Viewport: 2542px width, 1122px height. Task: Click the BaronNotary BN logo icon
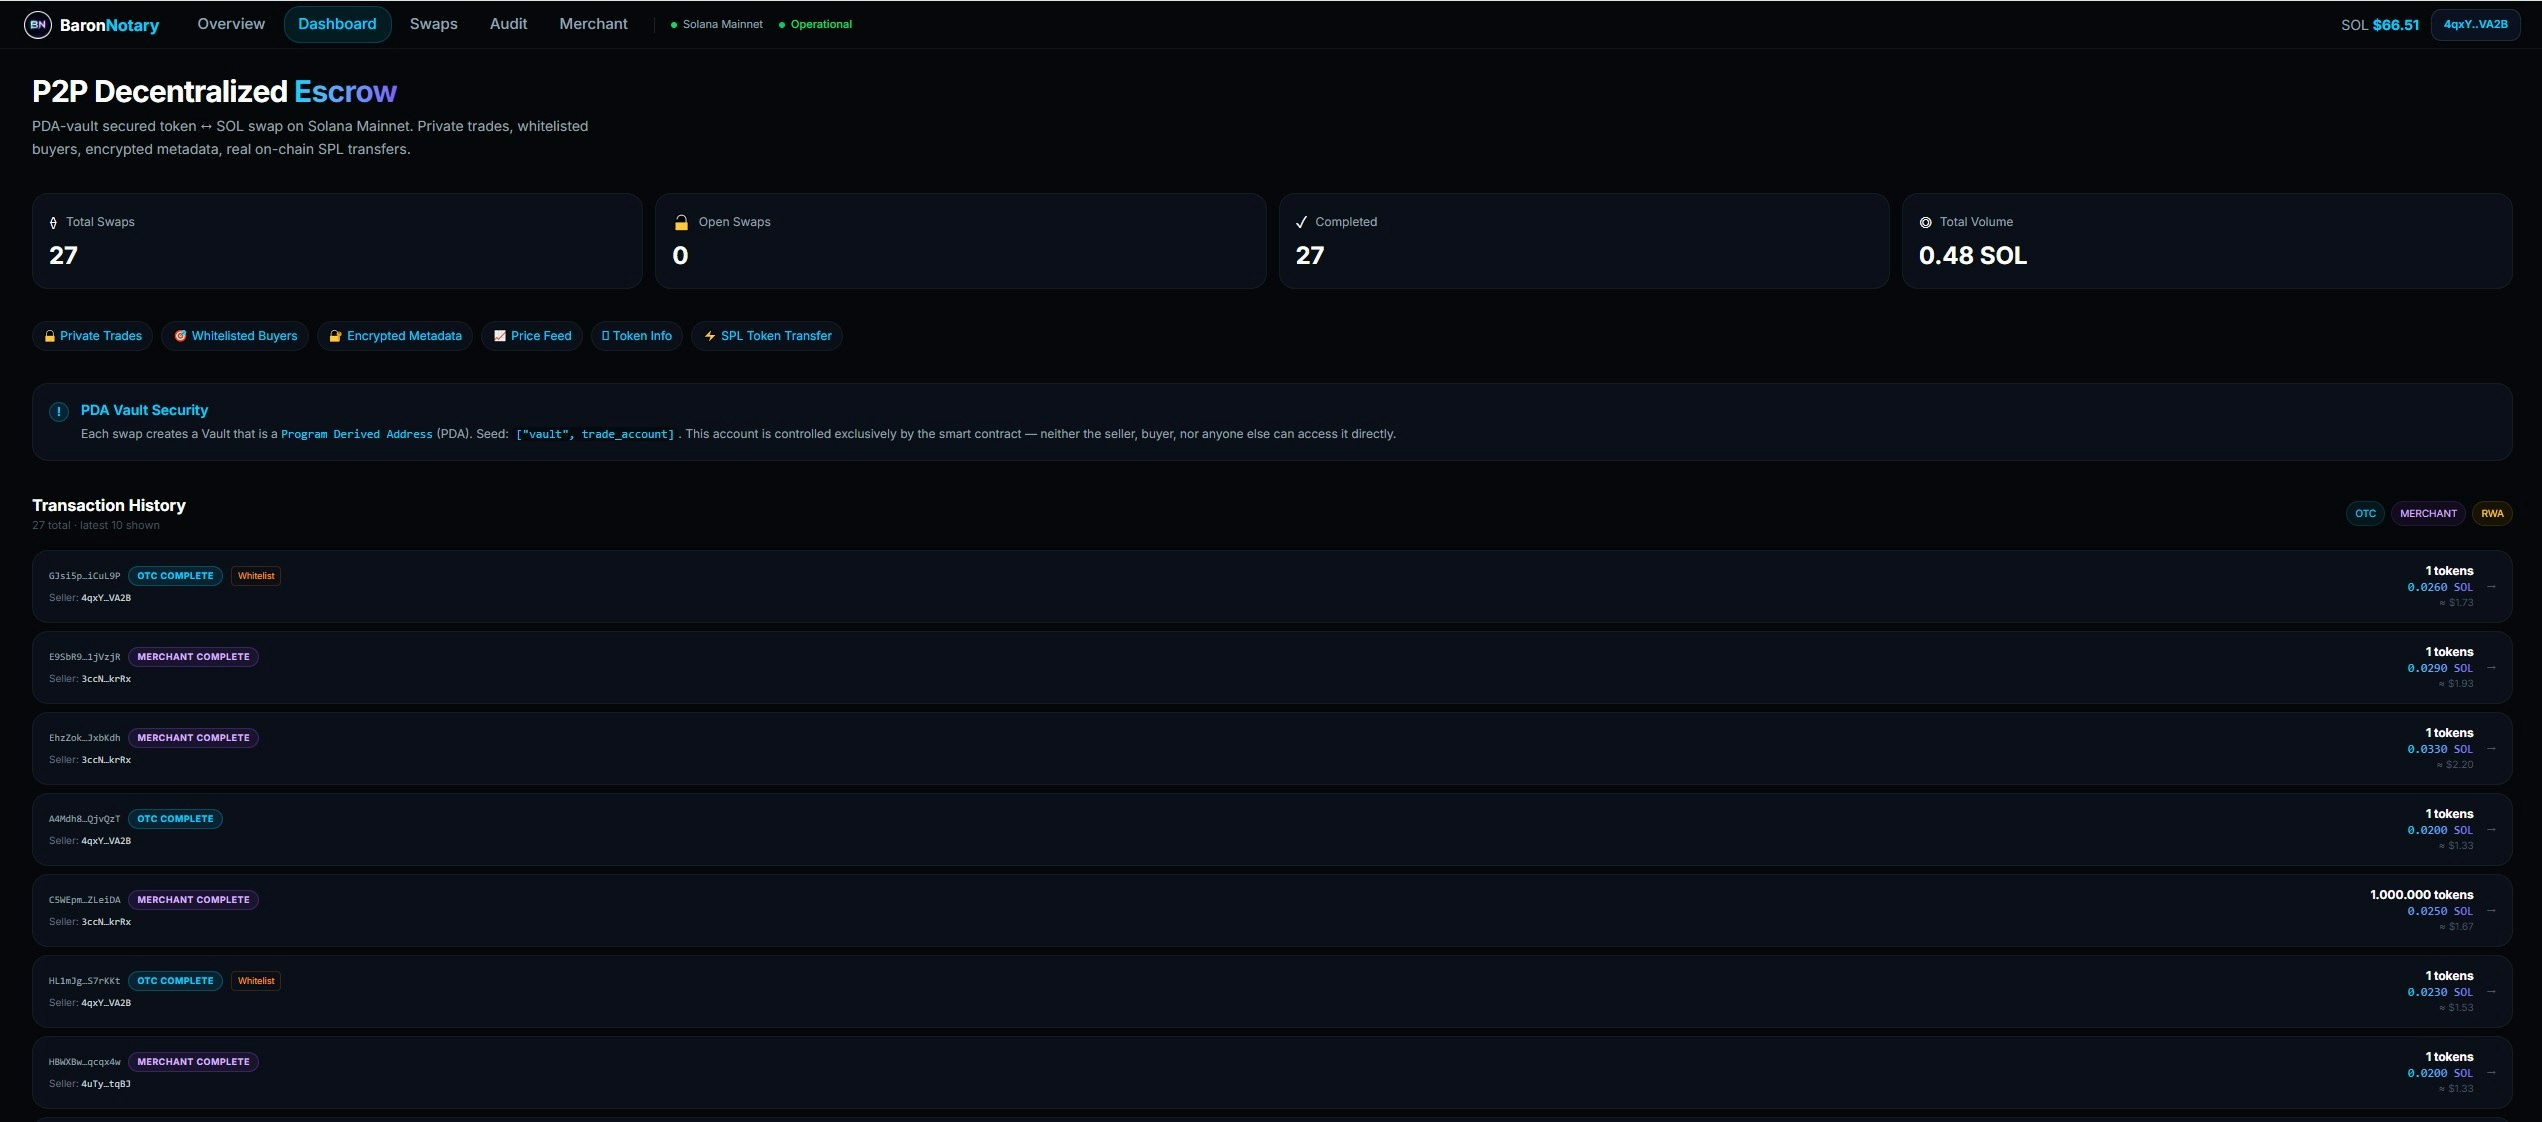(37, 24)
